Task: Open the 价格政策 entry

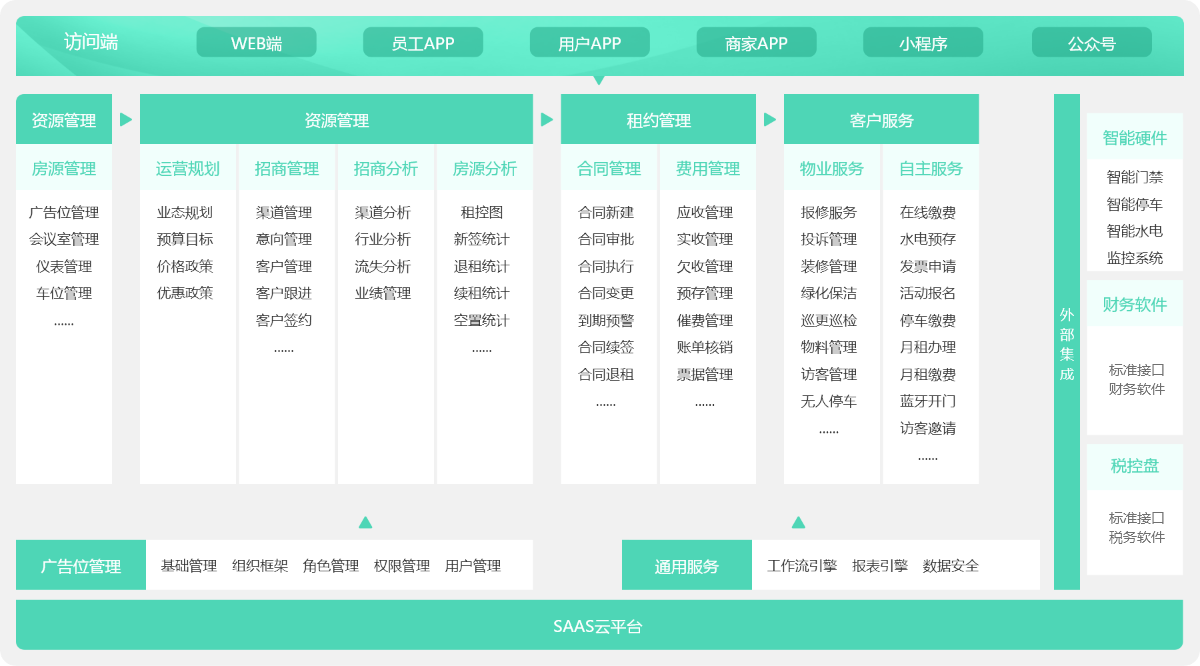Action: [x=185, y=266]
